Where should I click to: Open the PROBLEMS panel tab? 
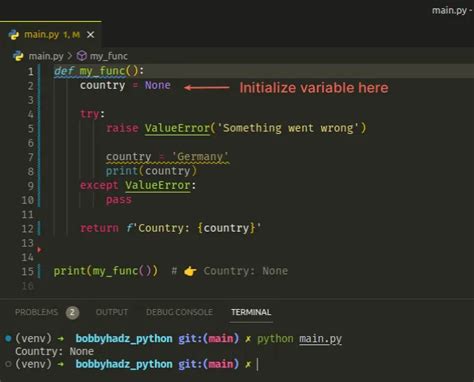36,312
